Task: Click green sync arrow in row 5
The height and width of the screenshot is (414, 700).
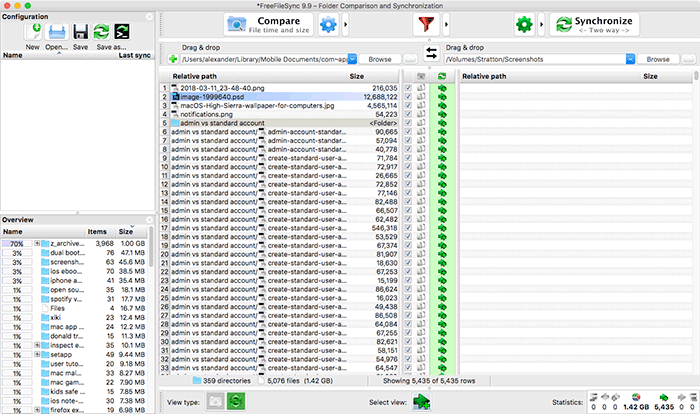Action: [442, 123]
